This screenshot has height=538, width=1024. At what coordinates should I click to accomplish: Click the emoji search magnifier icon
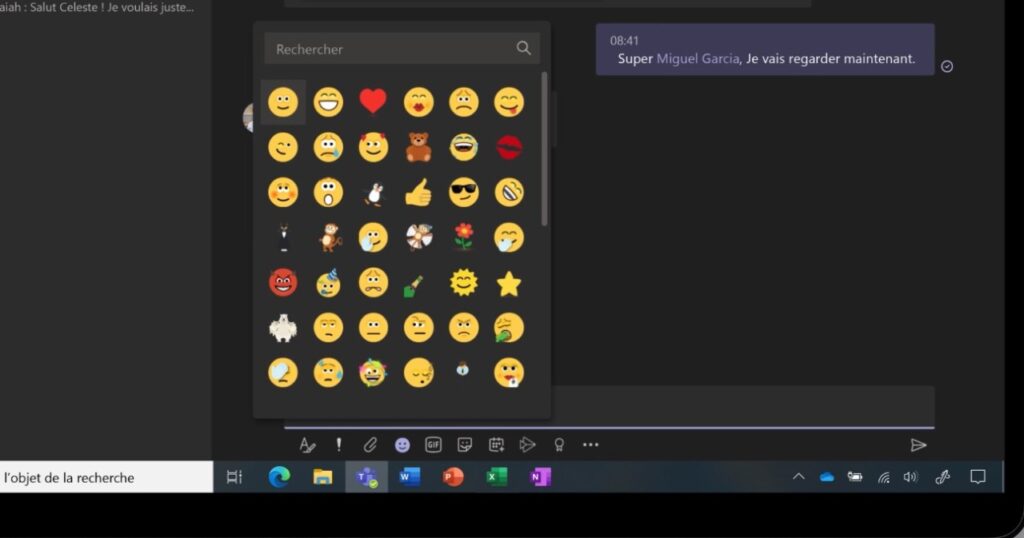523,48
